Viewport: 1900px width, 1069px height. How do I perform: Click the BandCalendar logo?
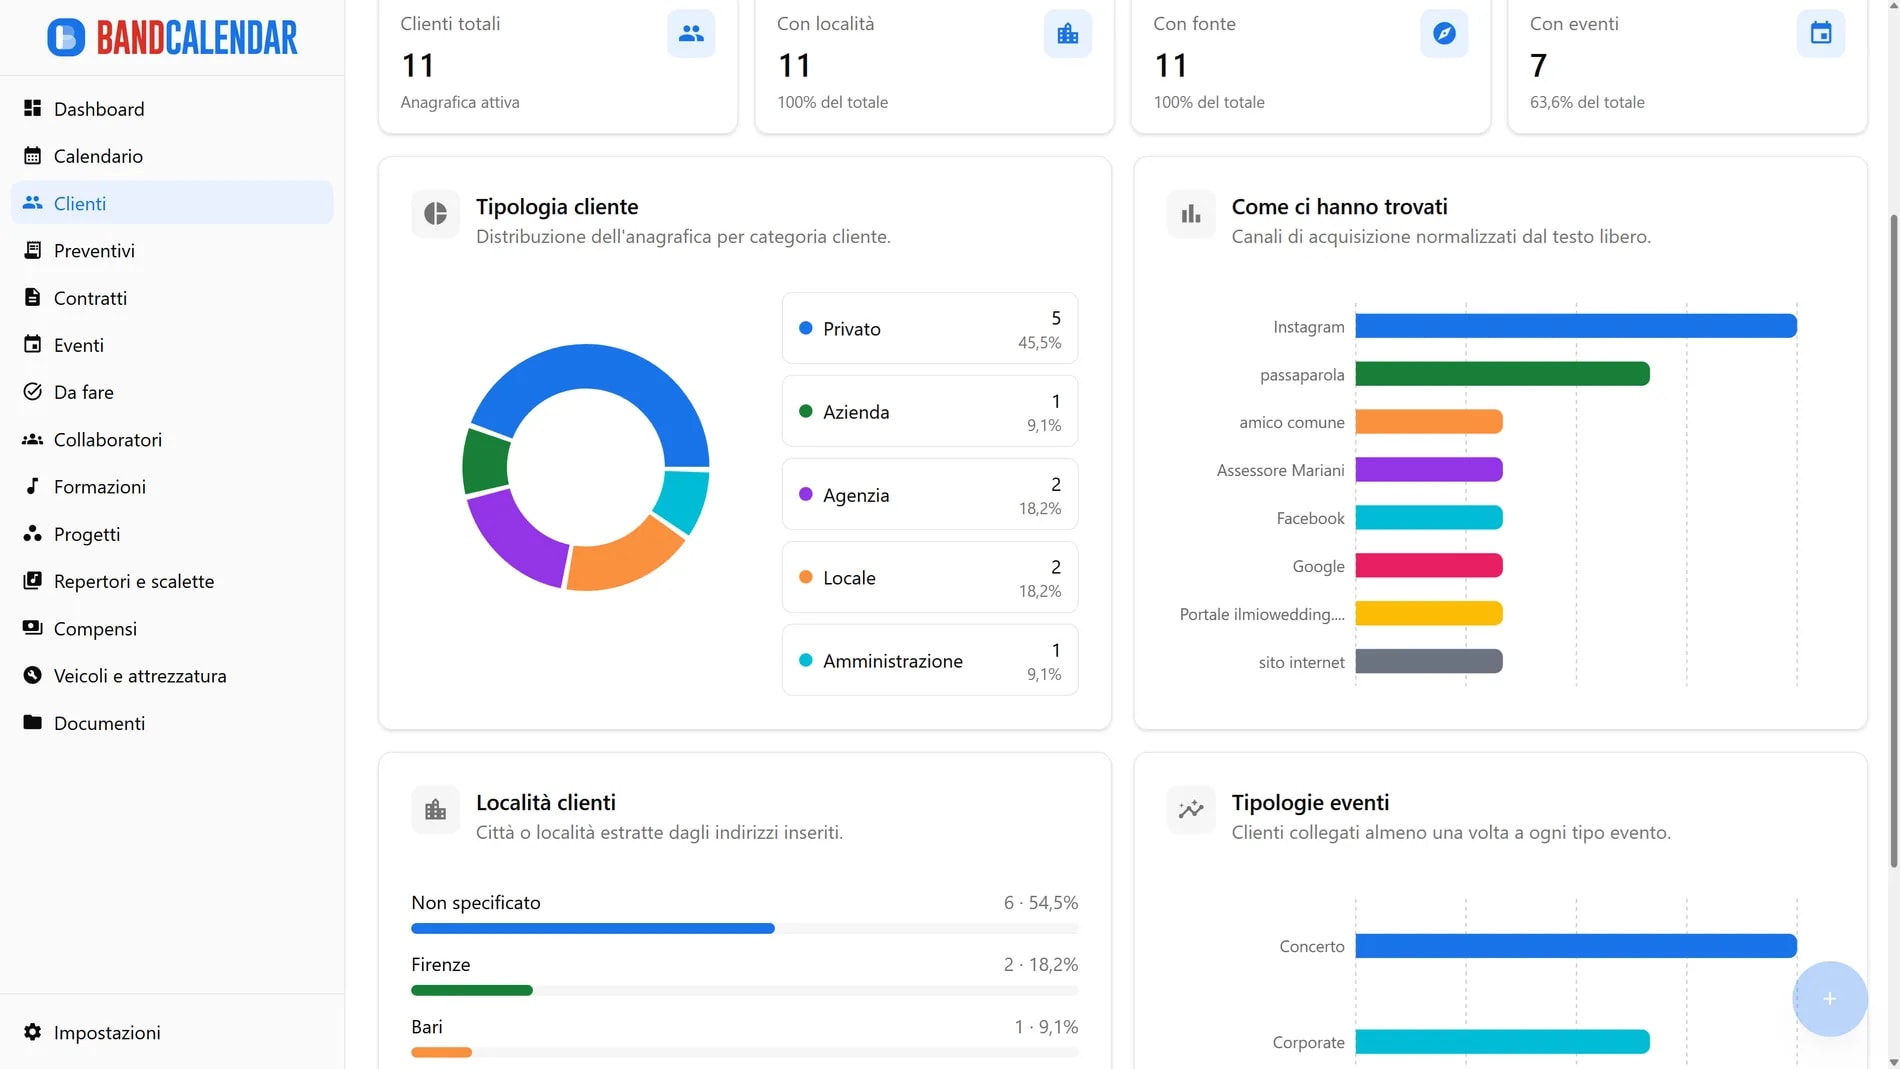tap(172, 37)
